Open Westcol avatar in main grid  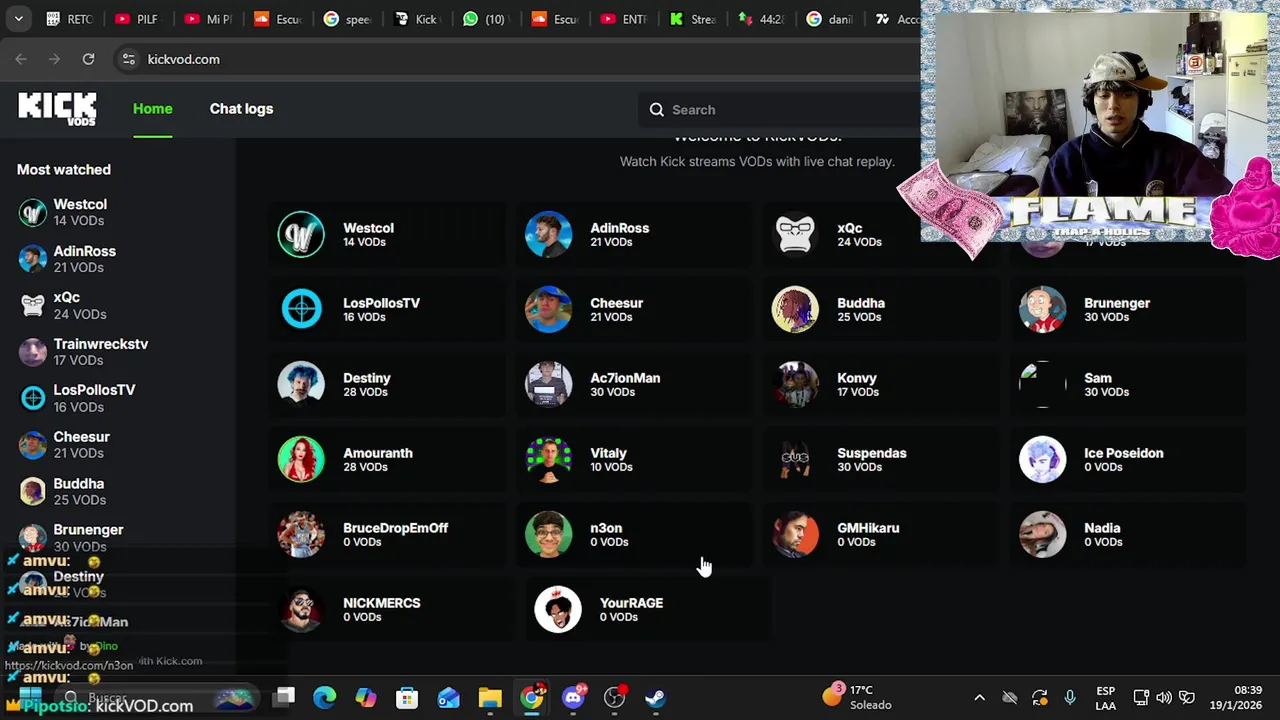[301, 234]
